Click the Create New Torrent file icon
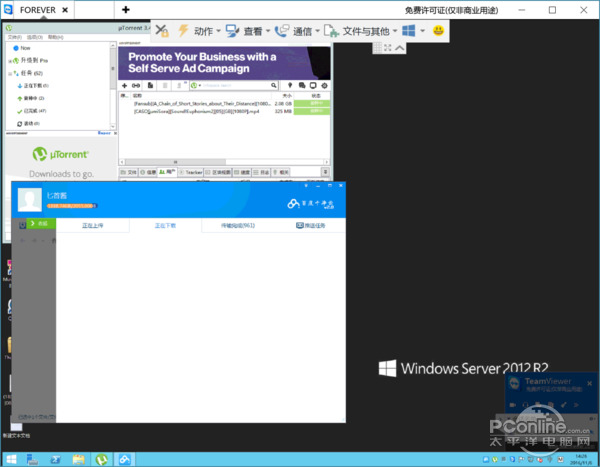The image size is (600, 467). click(x=150, y=85)
